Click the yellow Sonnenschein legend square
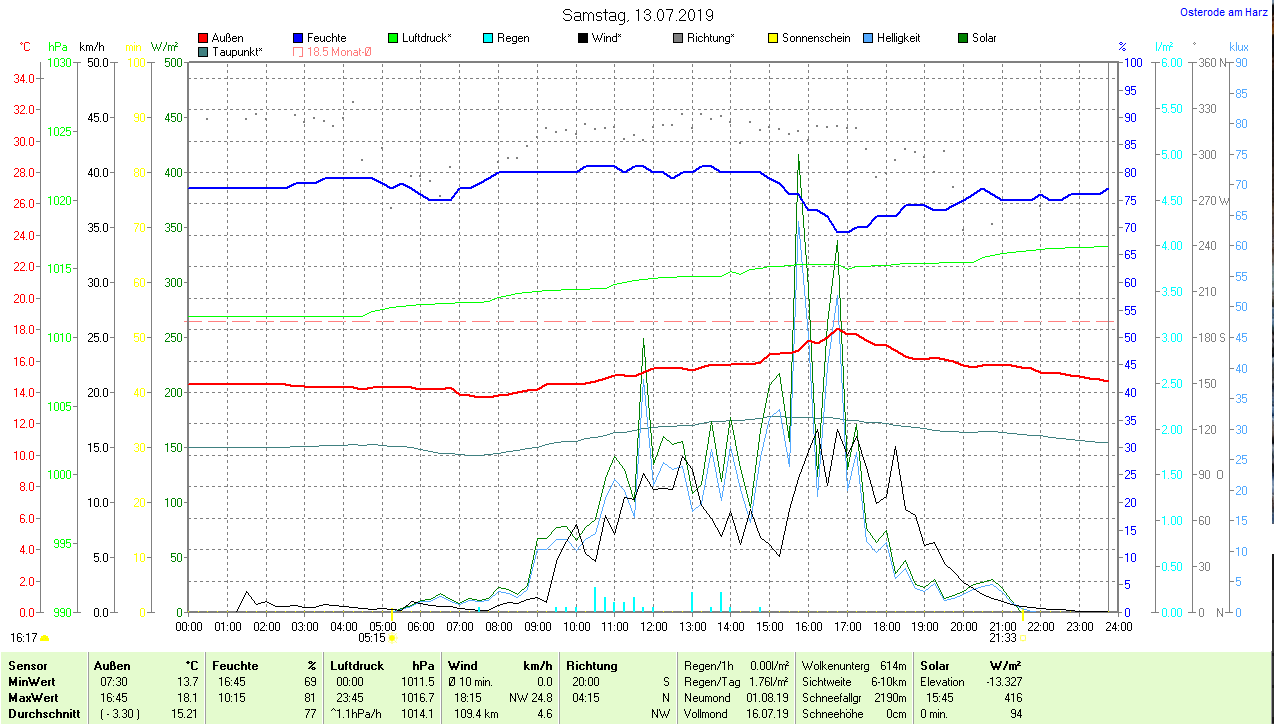The width and height of the screenshot is (1274, 724). point(772,38)
